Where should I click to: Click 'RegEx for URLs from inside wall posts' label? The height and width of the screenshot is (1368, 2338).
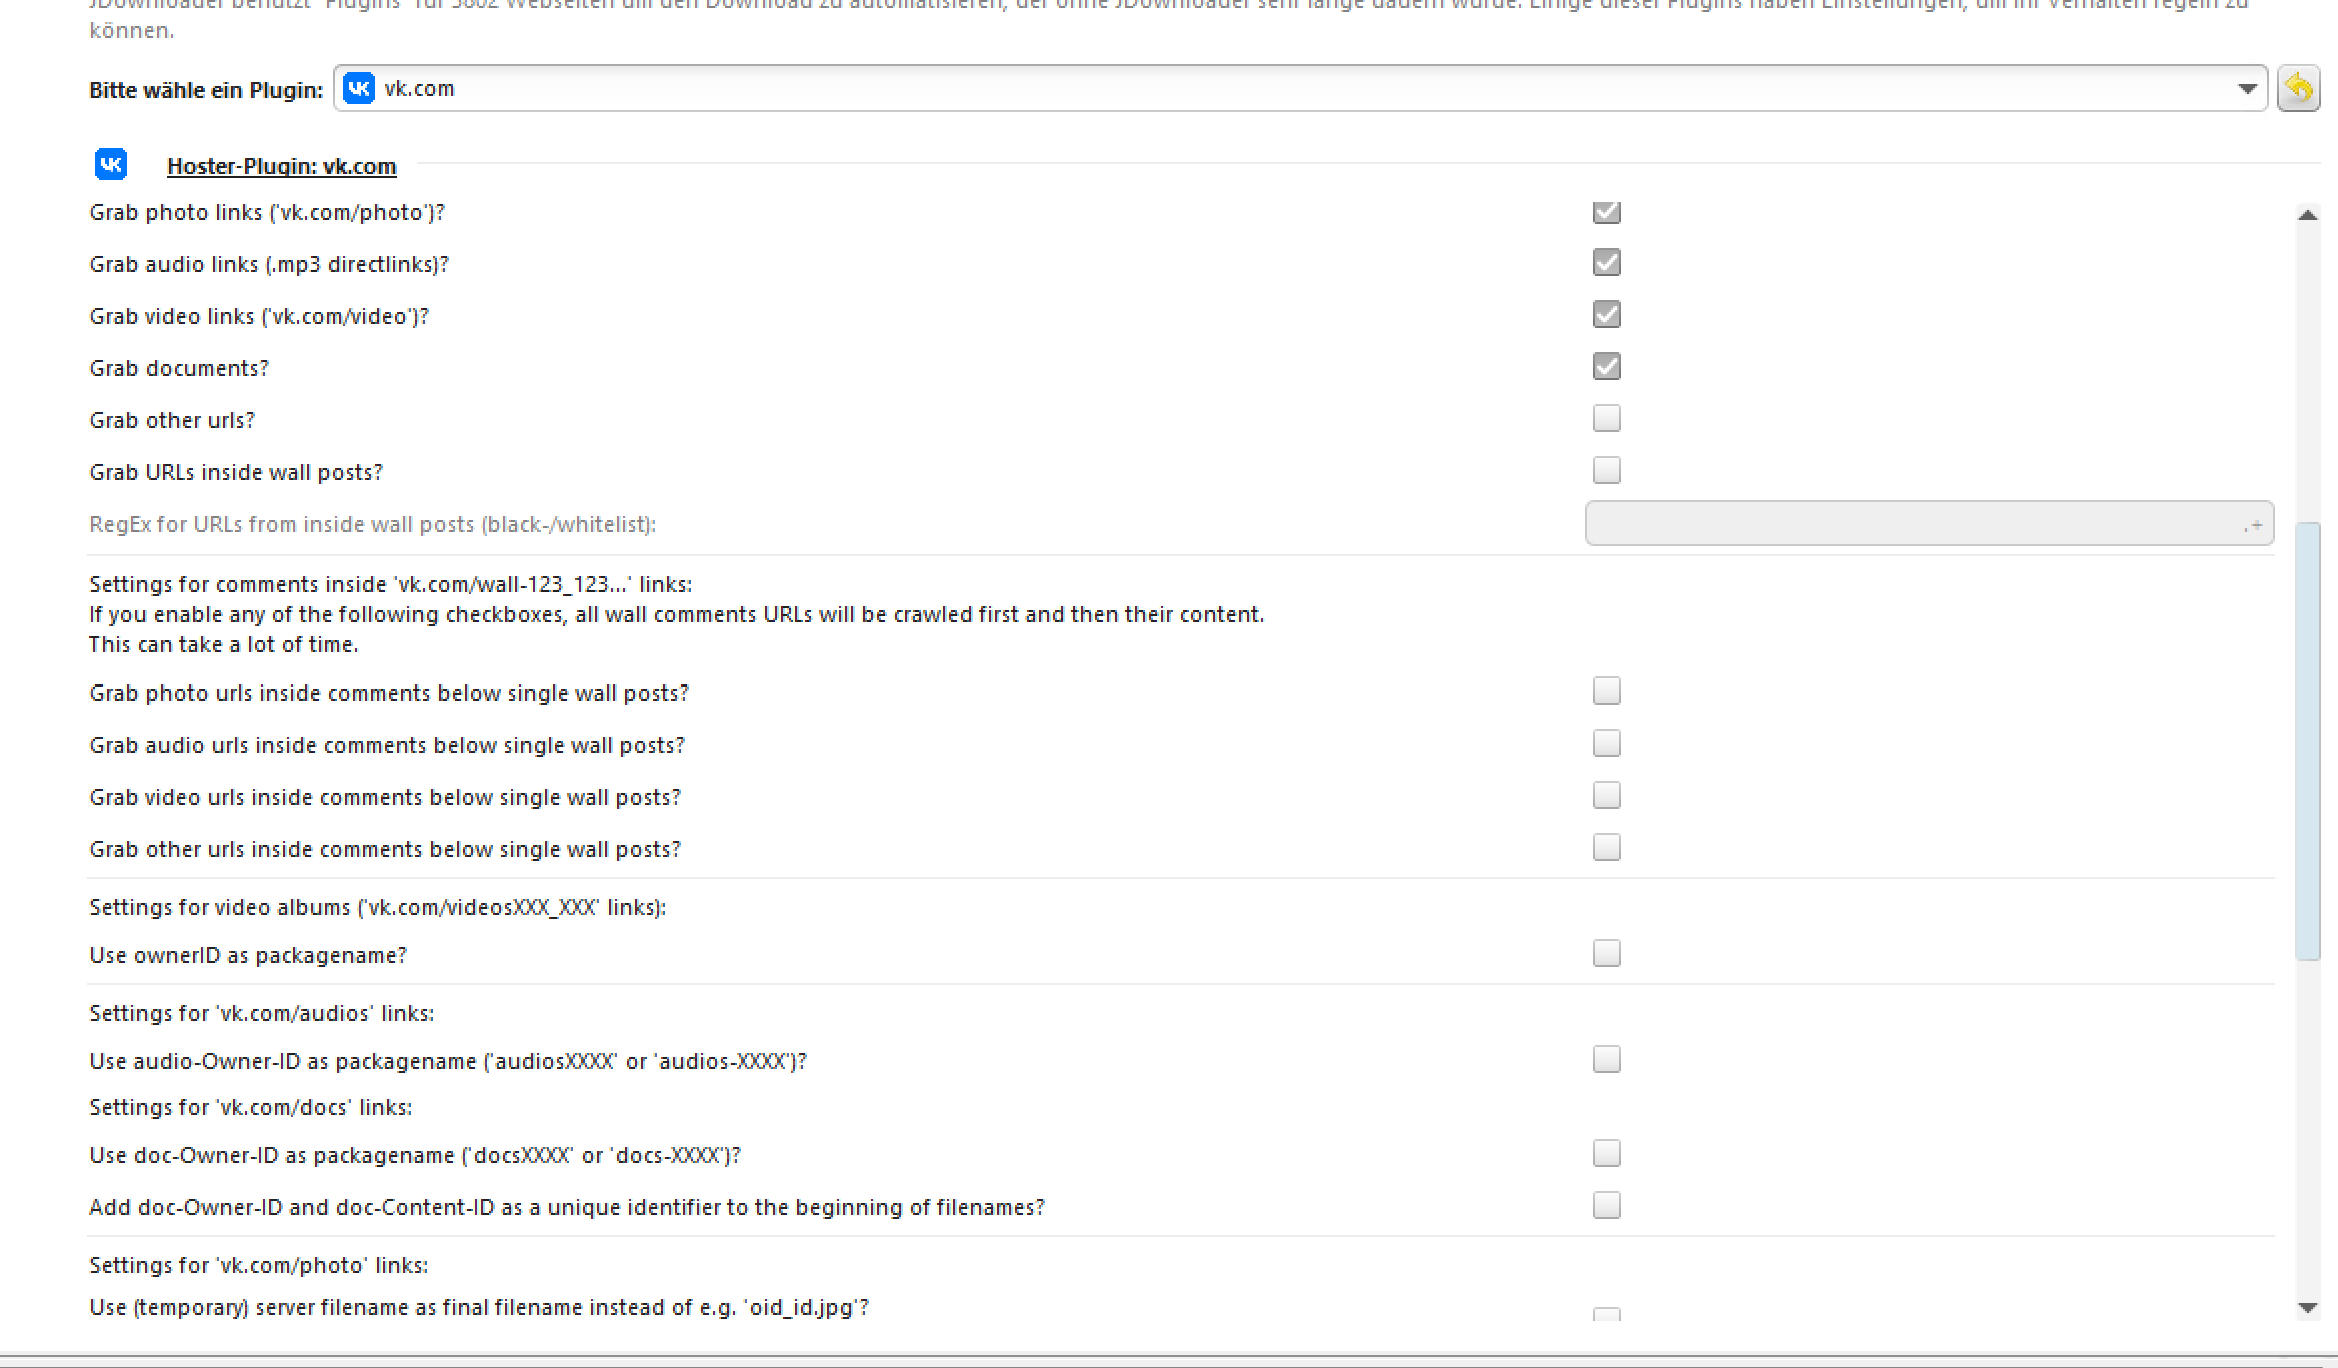(373, 525)
